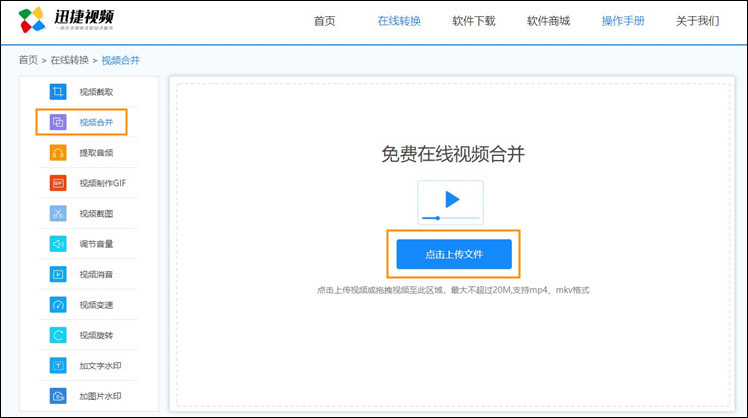Viewport: 748px width, 418px height.
Task: Go to 在线转换 in the breadcrumb
Action: [x=70, y=60]
